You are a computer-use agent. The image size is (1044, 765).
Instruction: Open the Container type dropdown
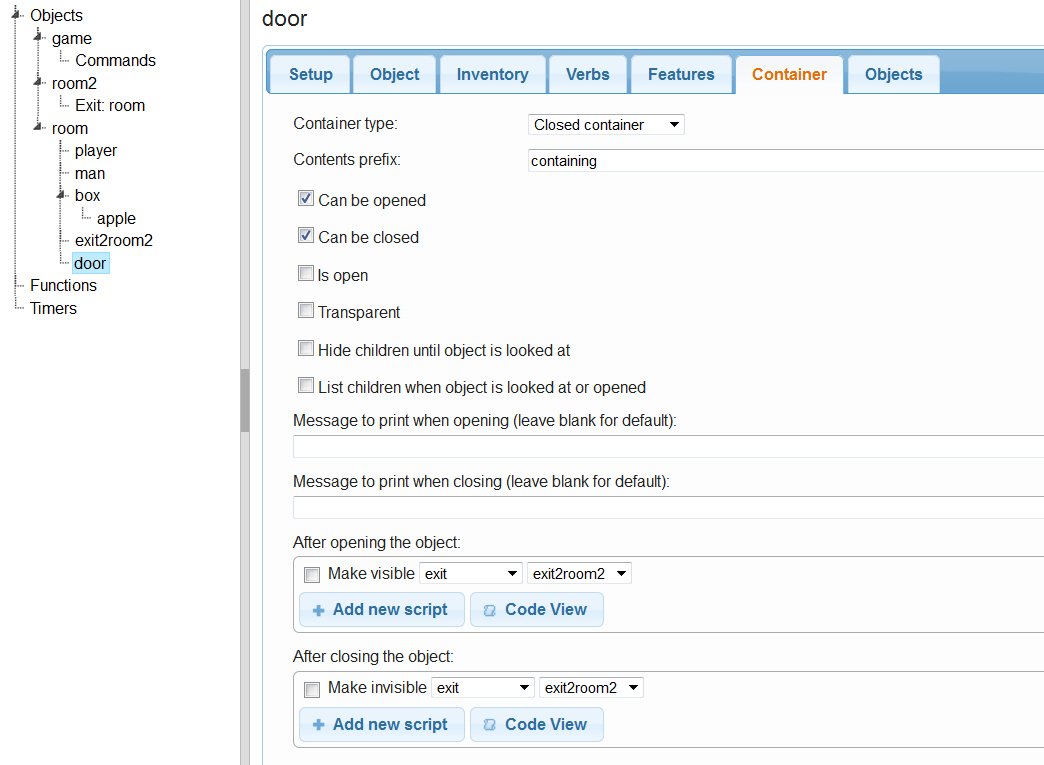pyautogui.click(x=606, y=125)
